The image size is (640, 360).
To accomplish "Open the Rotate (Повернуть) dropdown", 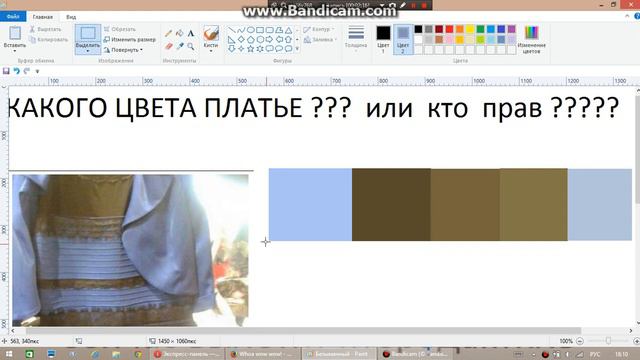I will (123, 50).
